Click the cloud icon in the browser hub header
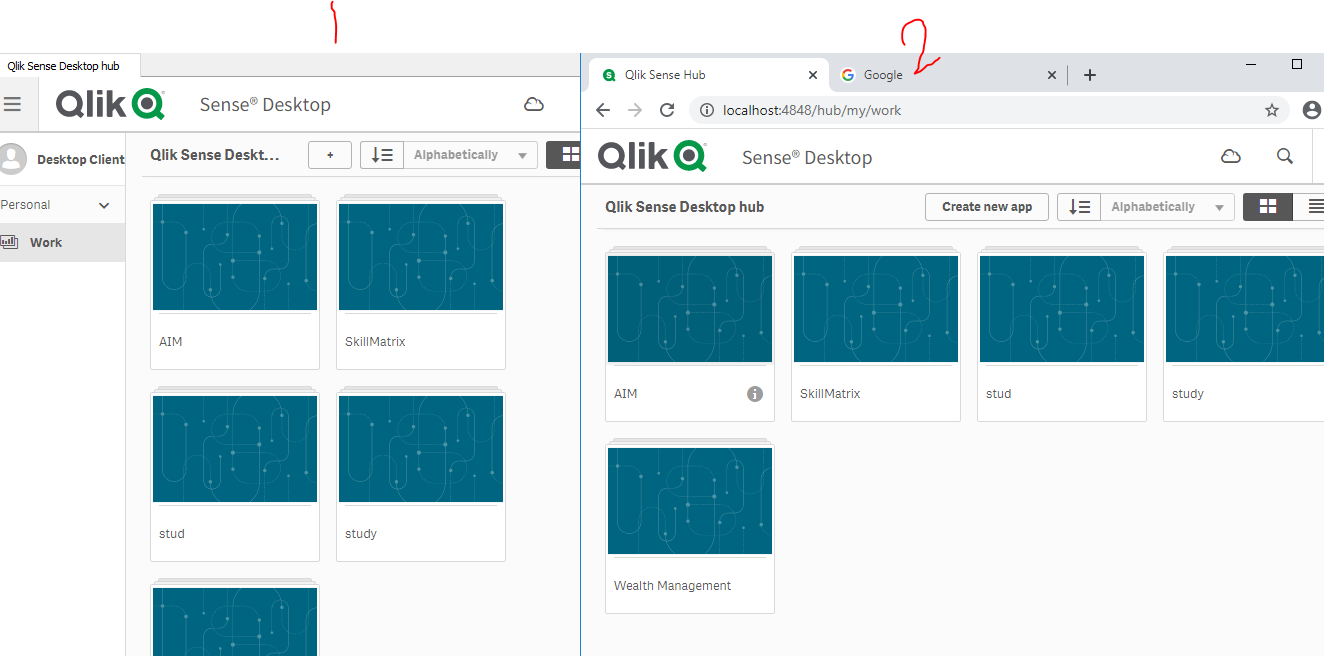 click(x=1231, y=156)
